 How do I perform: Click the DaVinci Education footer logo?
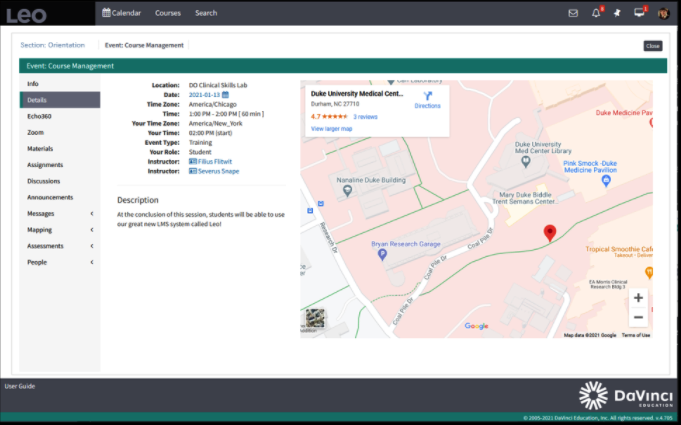pos(625,395)
